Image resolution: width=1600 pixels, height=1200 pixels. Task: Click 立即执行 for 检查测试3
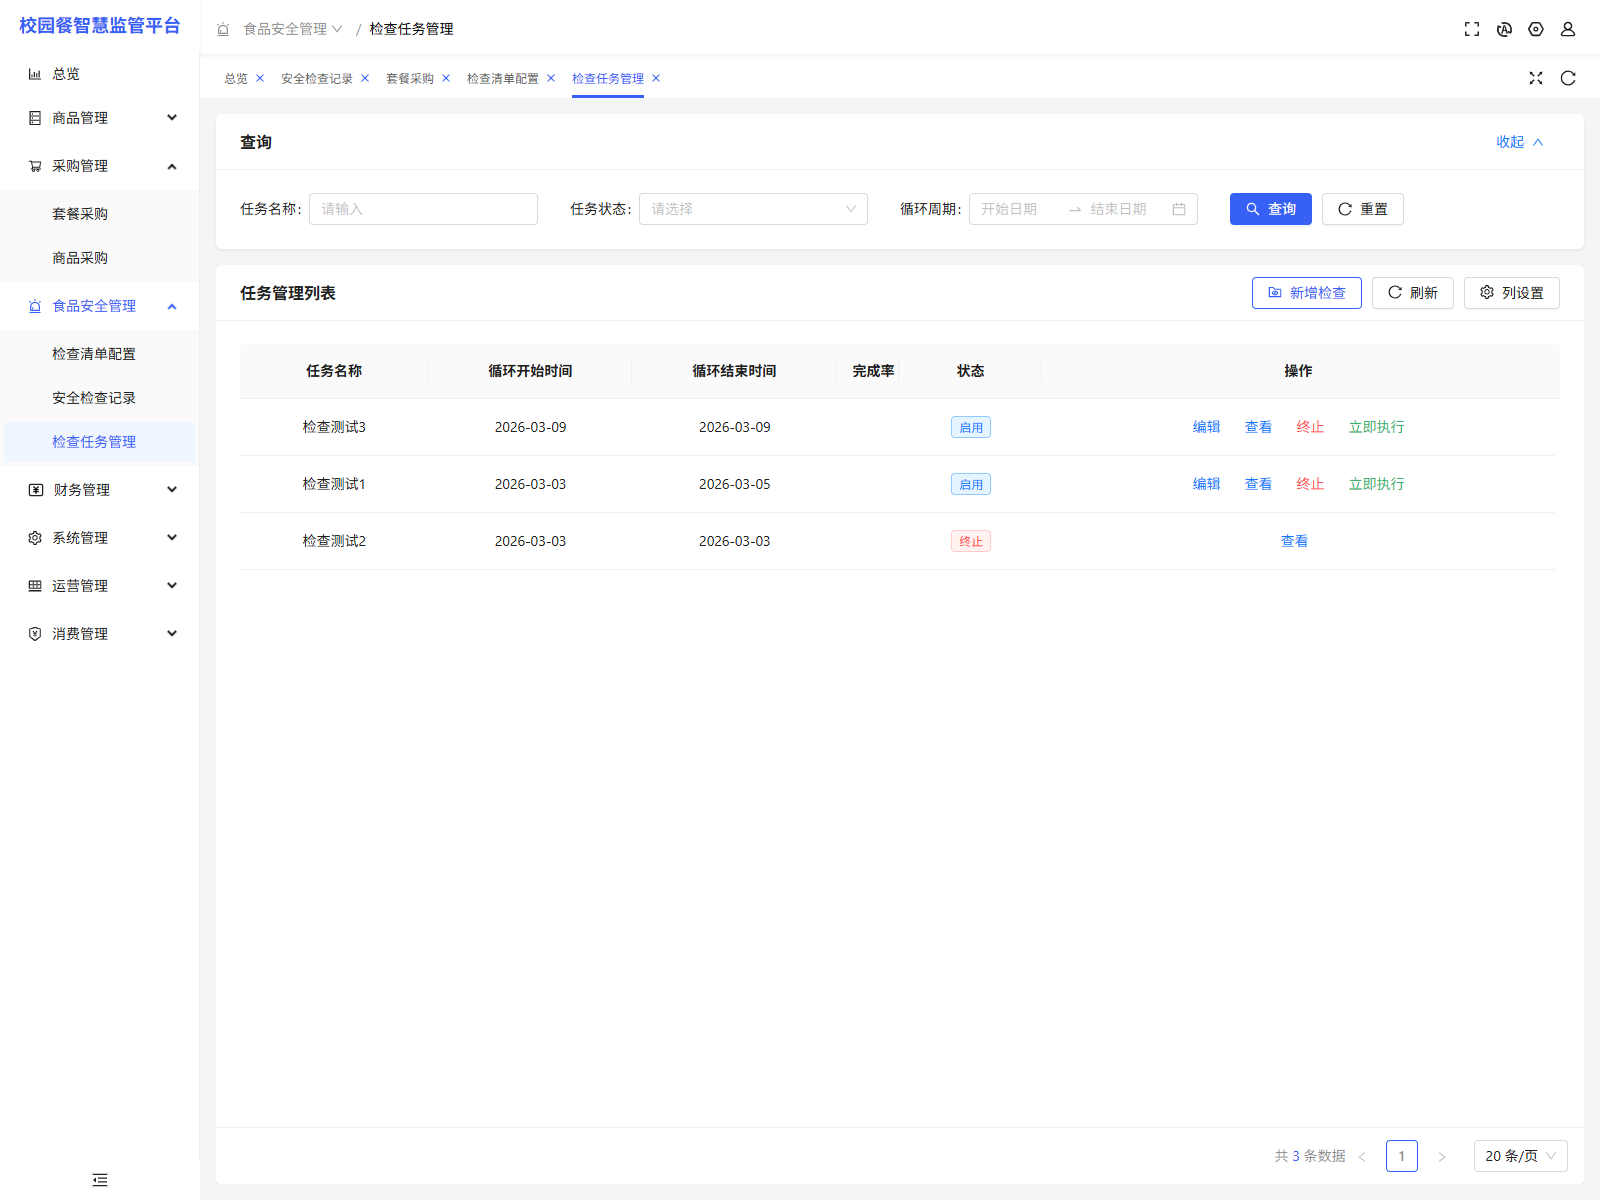click(x=1376, y=427)
